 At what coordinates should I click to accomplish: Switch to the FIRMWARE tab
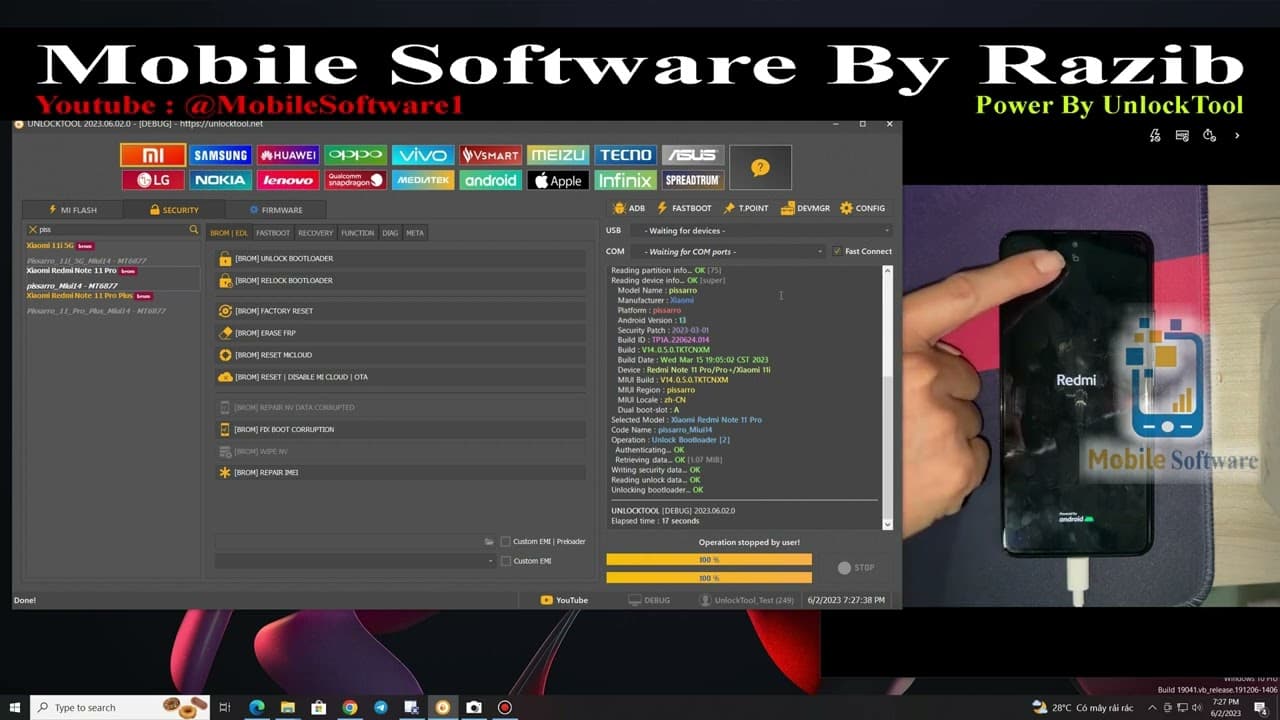coord(276,210)
